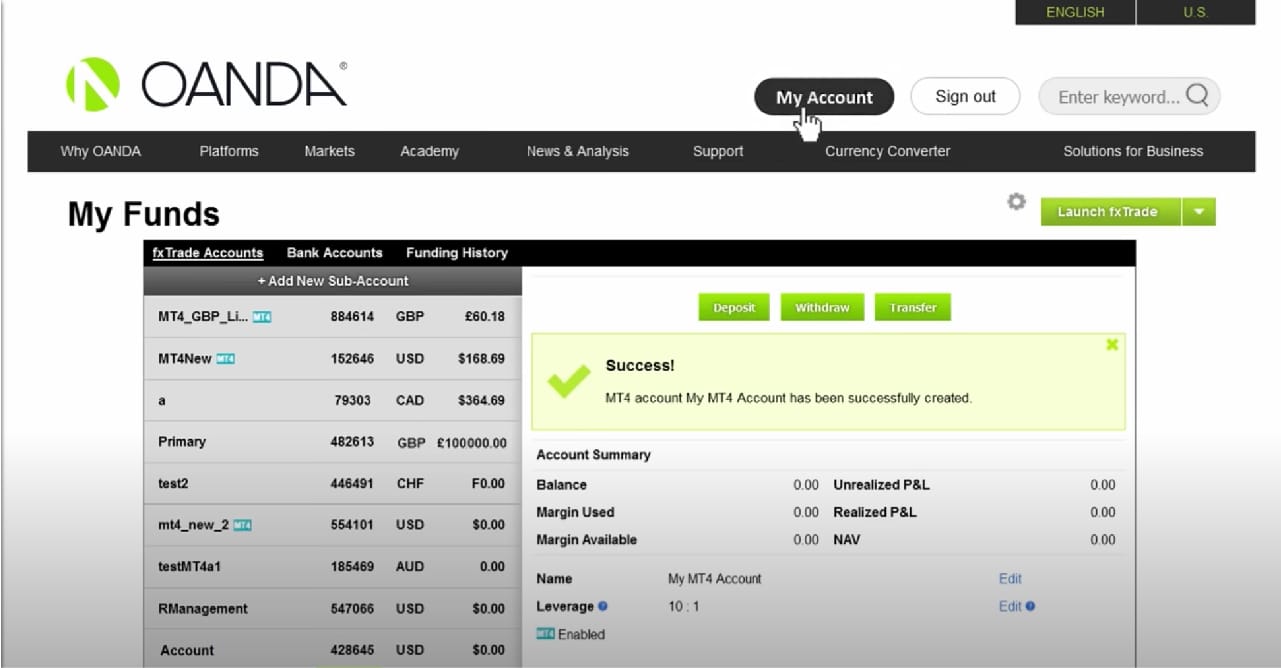The image size is (1281, 668).
Task: Open the U.S. region selector
Action: (1196, 12)
